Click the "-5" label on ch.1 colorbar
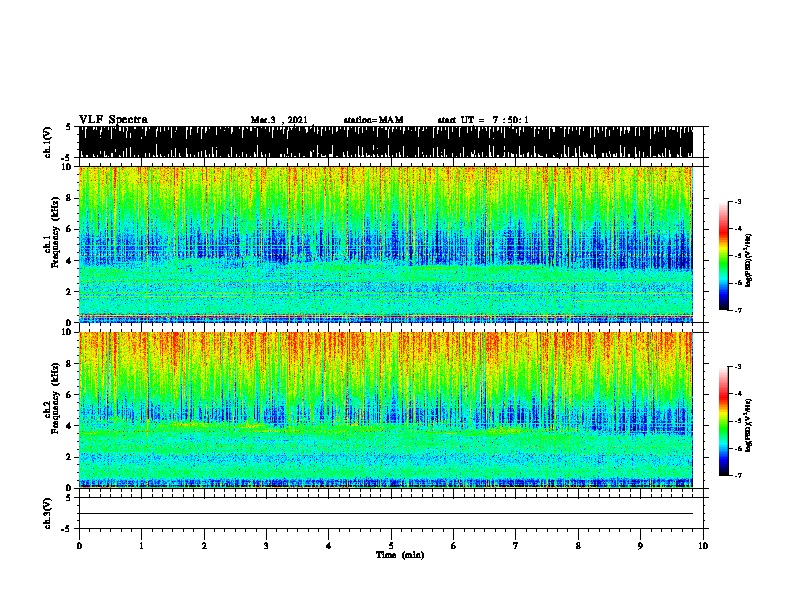 pos(737,256)
